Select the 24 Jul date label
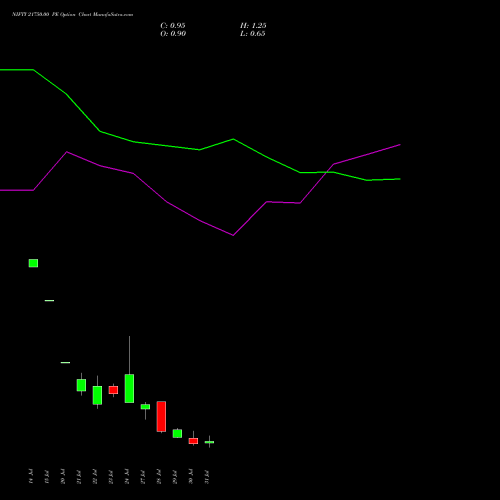Screen dimensions: 500x500 coord(127,476)
